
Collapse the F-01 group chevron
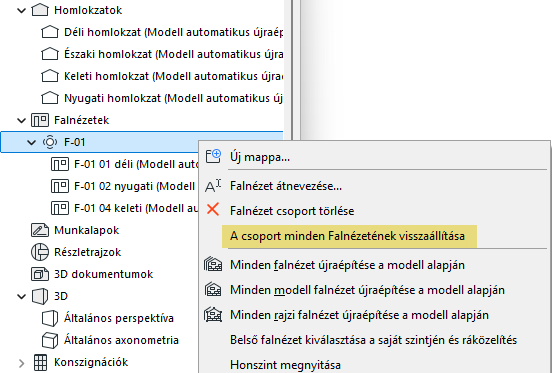(32, 143)
